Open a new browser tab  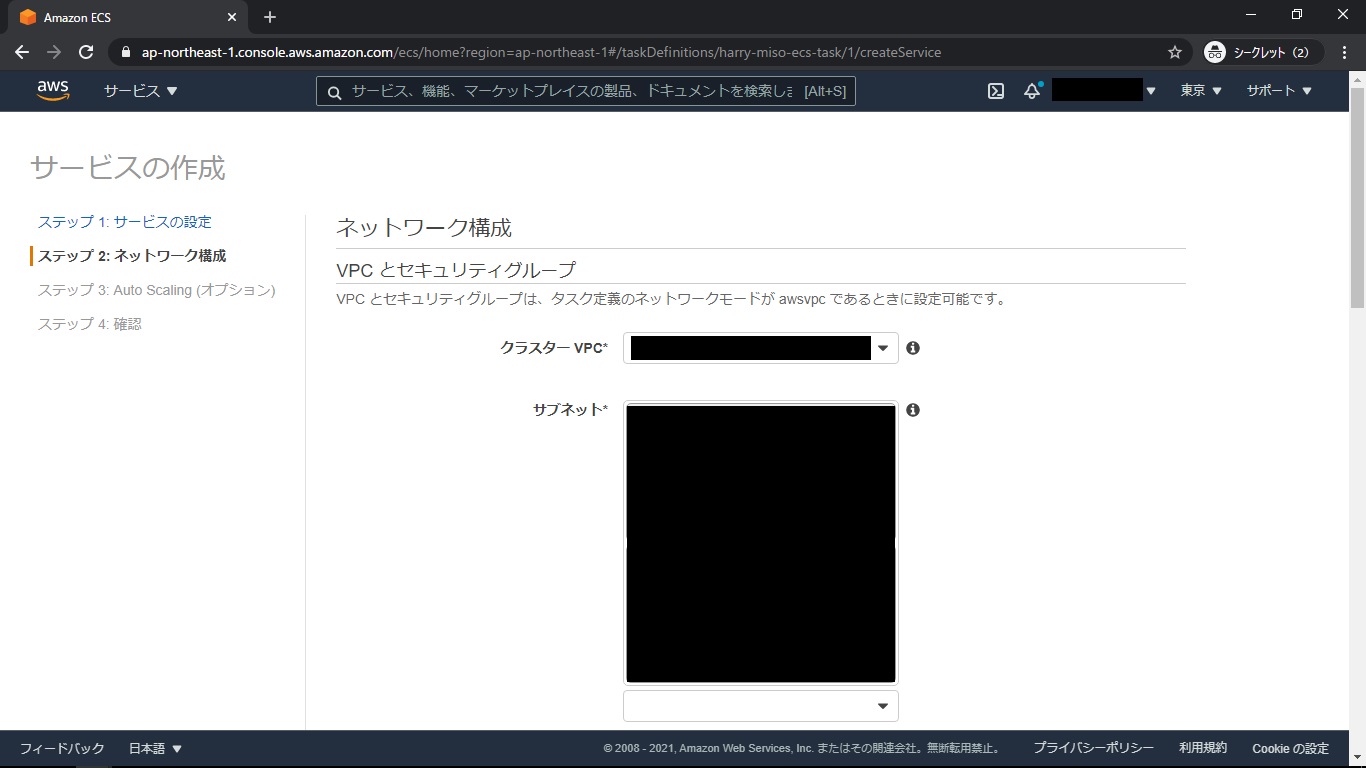coord(270,17)
